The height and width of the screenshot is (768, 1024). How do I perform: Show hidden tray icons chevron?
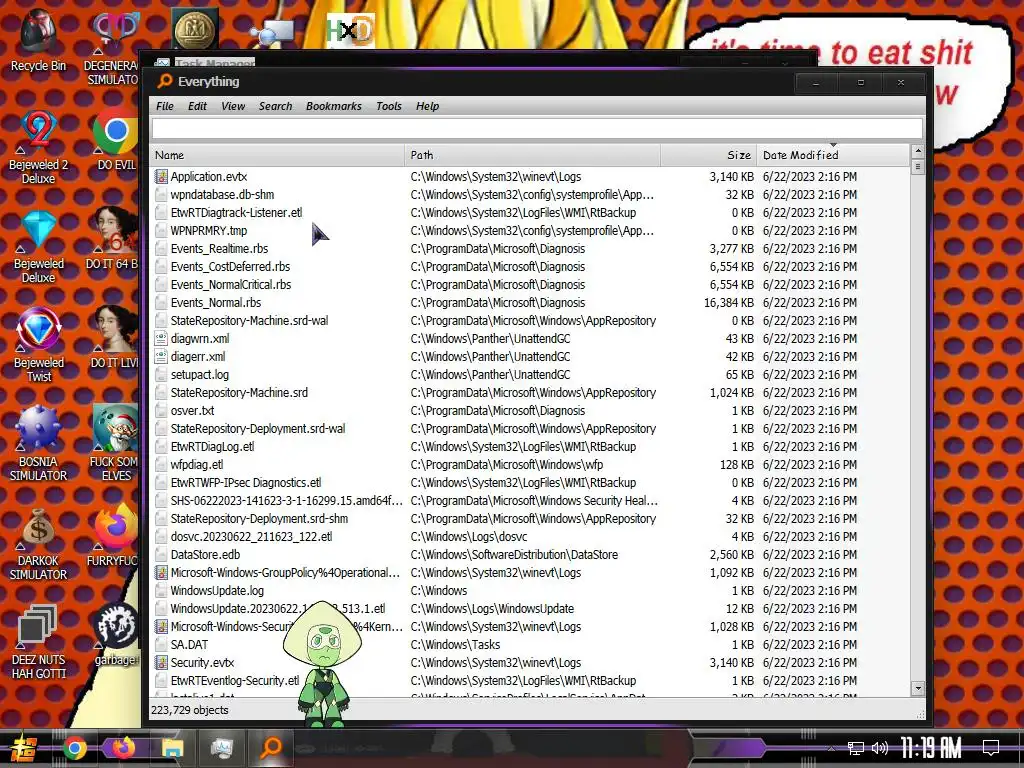coord(831,748)
